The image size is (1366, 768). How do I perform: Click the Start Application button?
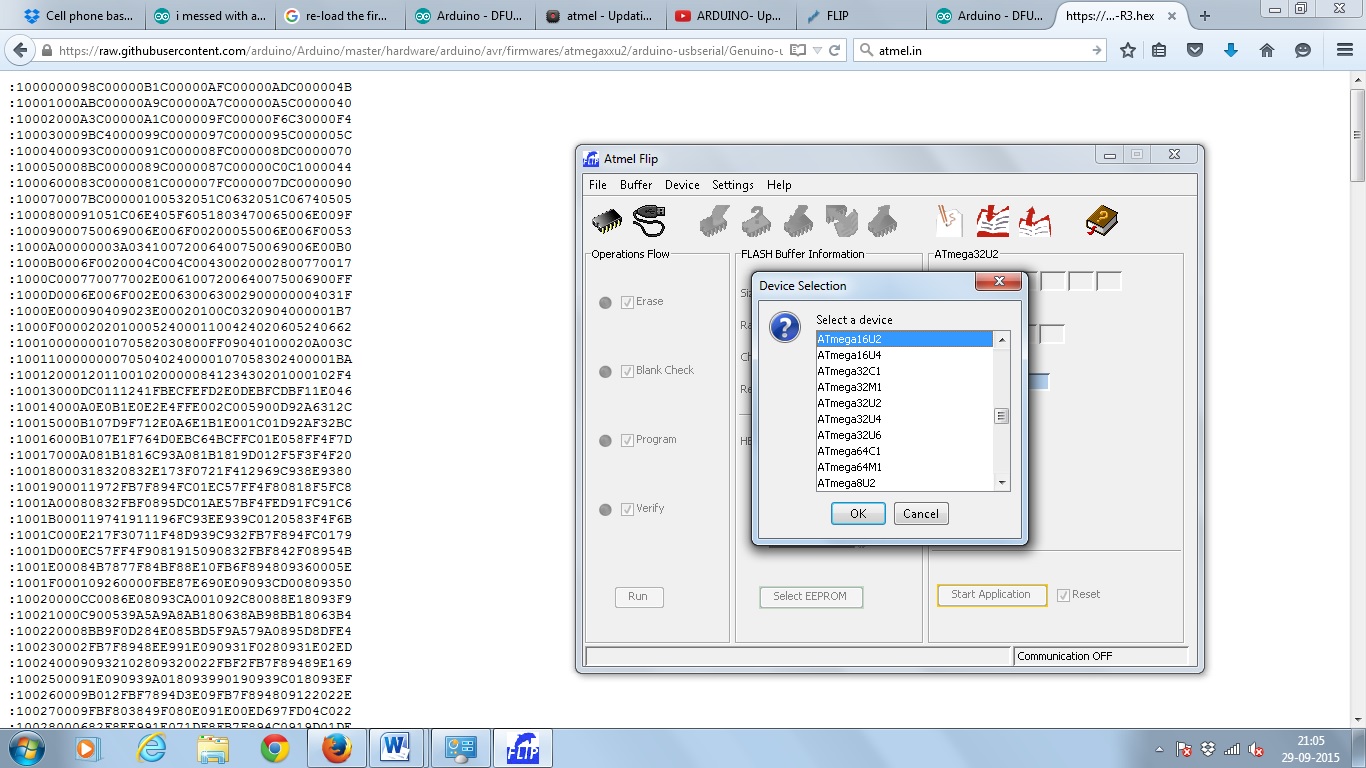click(x=991, y=594)
